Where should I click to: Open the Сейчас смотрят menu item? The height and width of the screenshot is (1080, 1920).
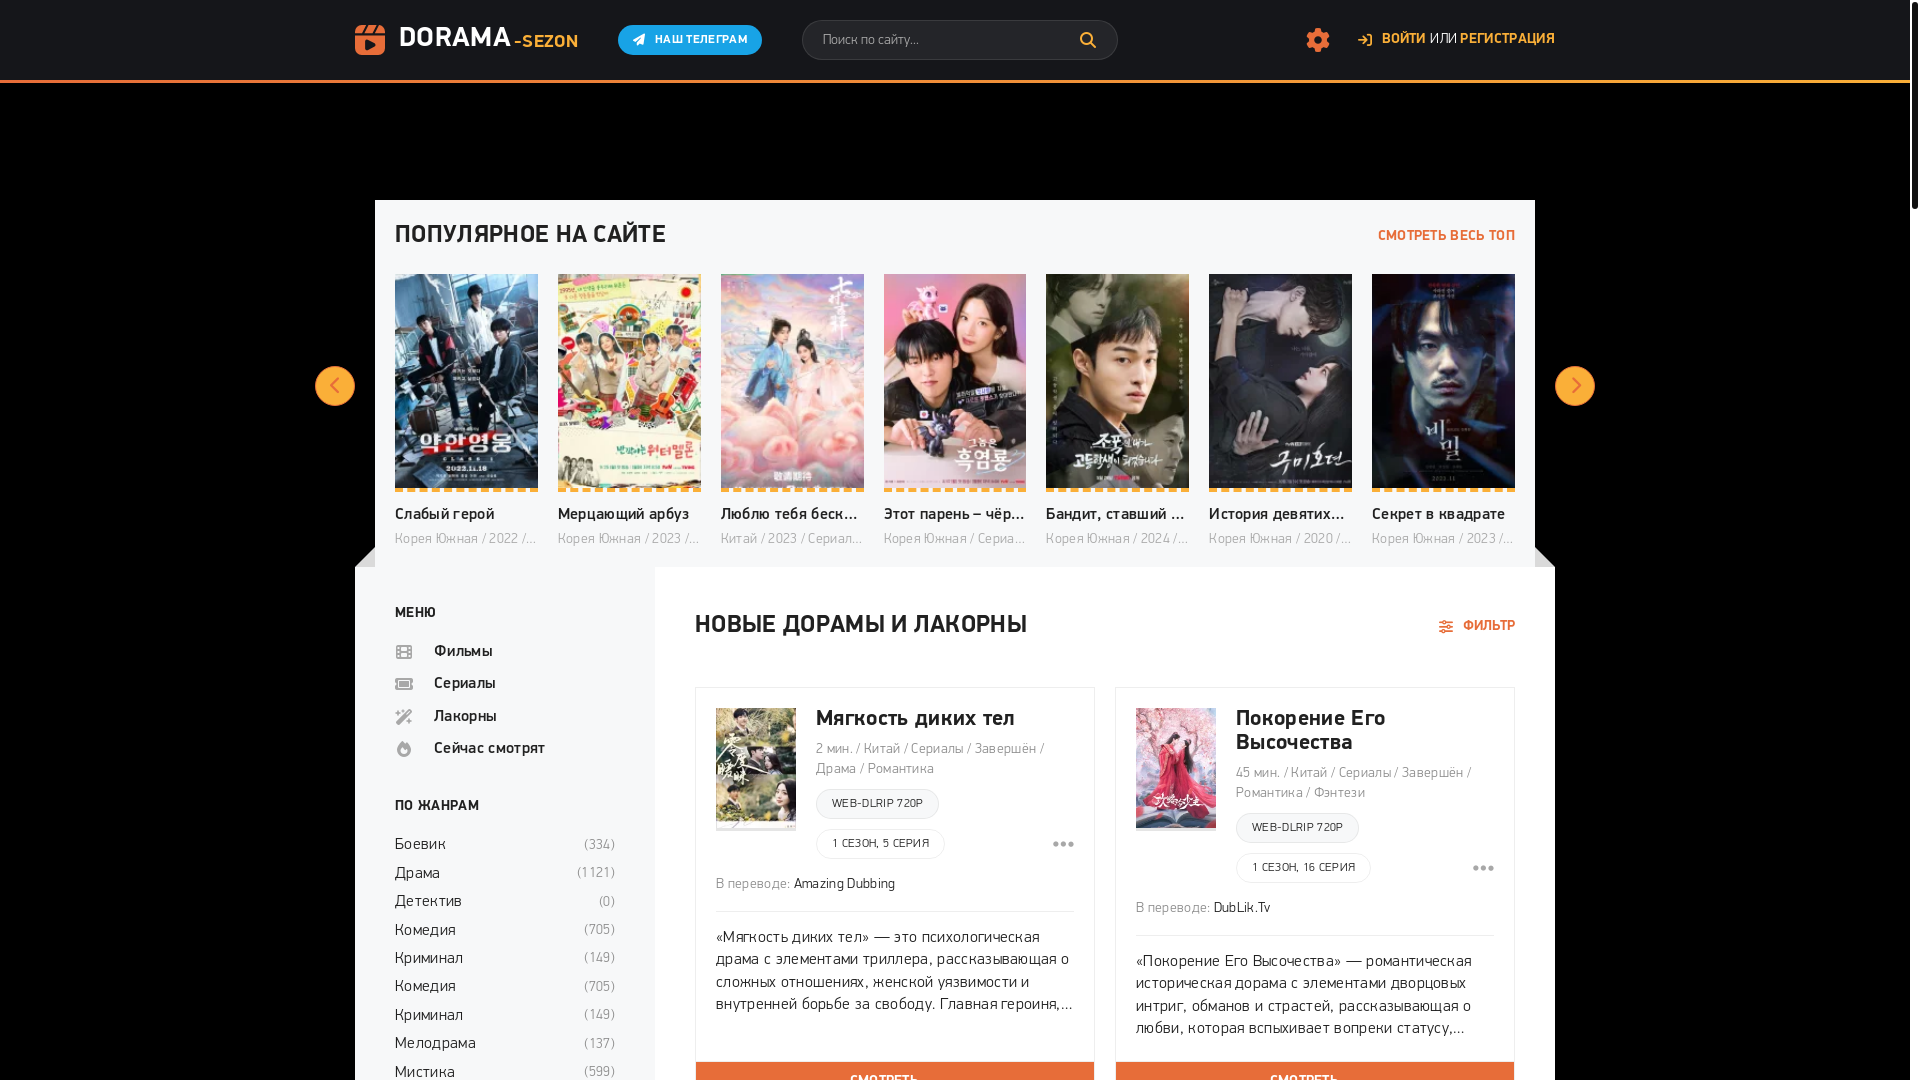pyautogui.click(x=489, y=749)
